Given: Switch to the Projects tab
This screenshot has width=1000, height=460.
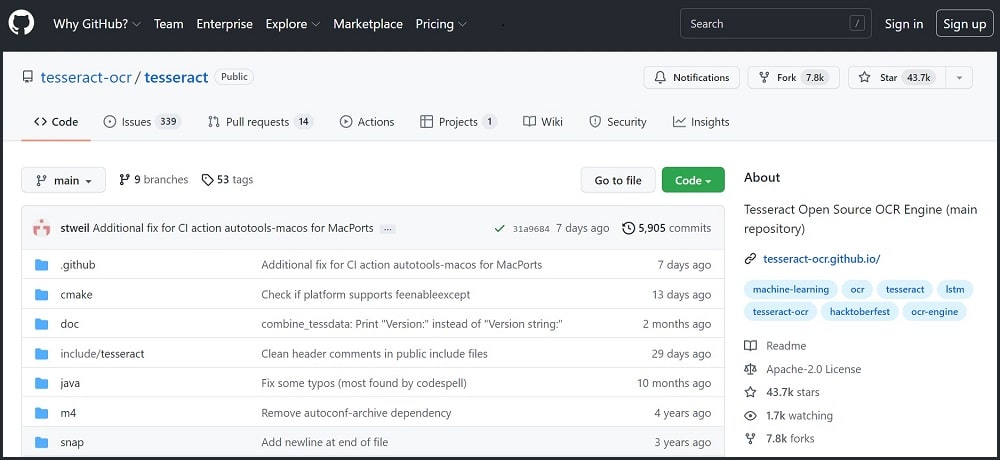Looking at the screenshot, I should coord(459,122).
